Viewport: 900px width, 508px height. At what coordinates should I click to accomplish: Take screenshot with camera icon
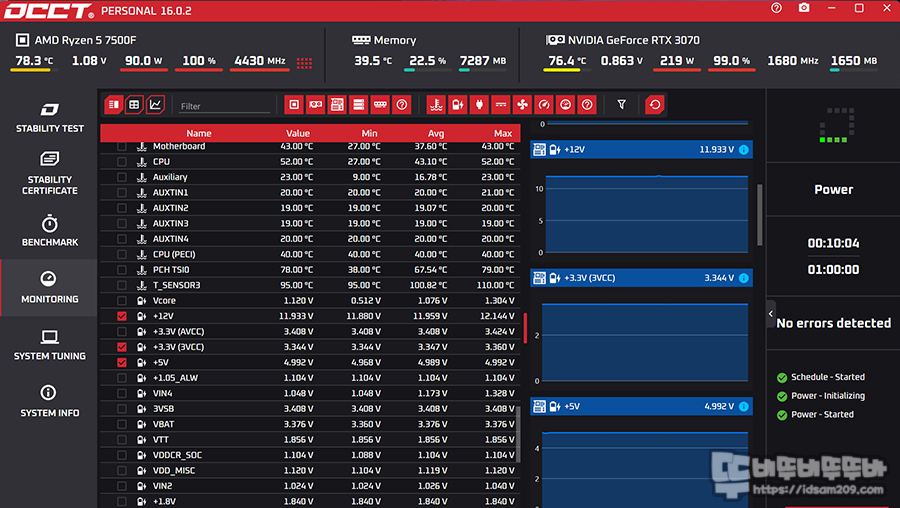[x=804, y=8]
